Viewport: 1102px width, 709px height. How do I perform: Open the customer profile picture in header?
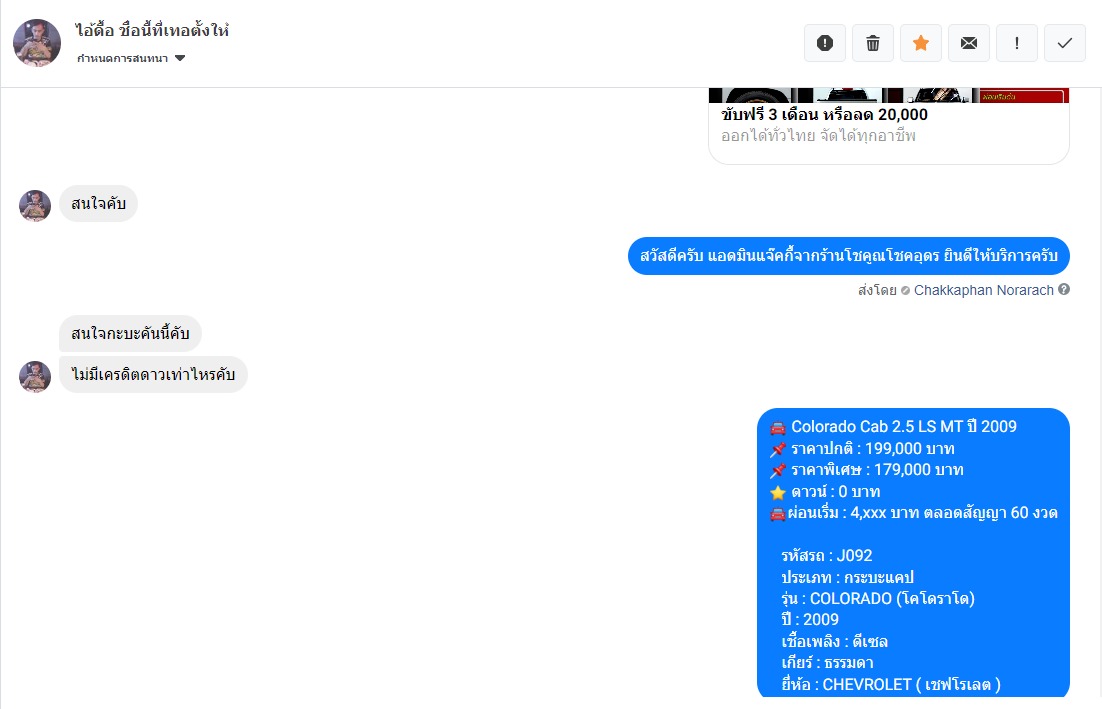click(x=37, y=43)
